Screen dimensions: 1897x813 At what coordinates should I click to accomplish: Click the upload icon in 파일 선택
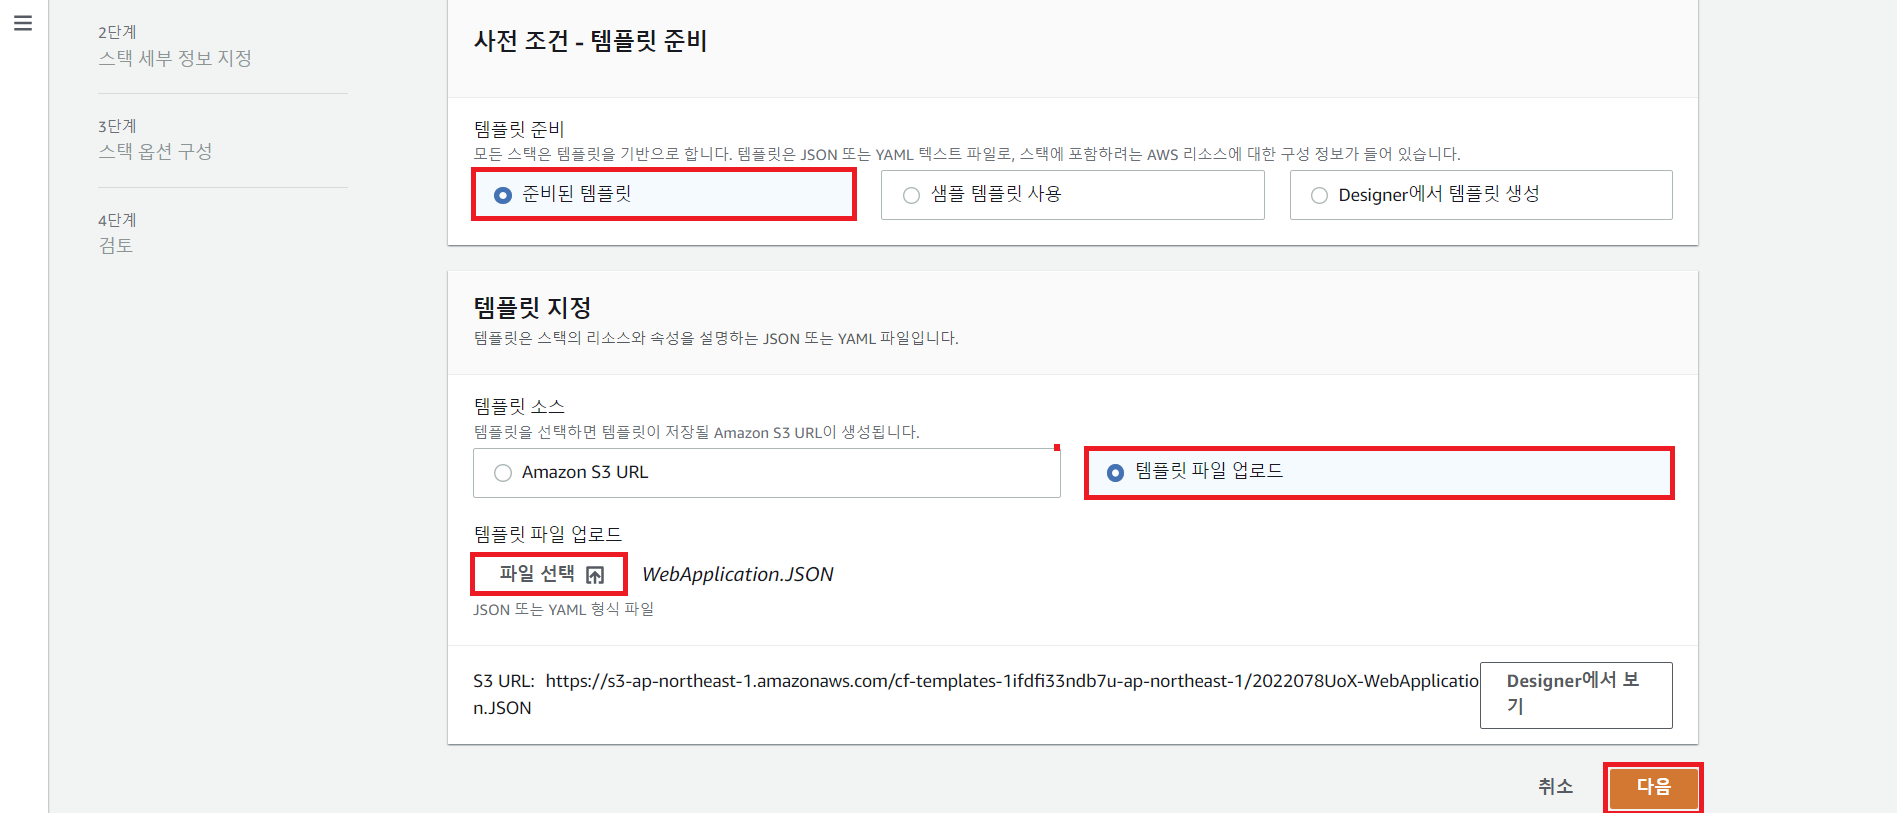point(595,575)
